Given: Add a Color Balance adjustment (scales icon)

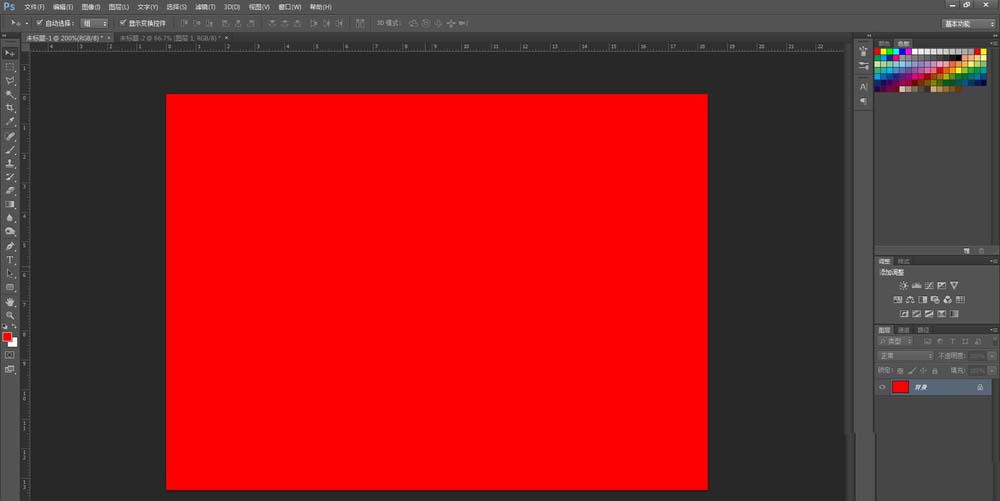Looking at the screenshot, I should coord(910,300).
